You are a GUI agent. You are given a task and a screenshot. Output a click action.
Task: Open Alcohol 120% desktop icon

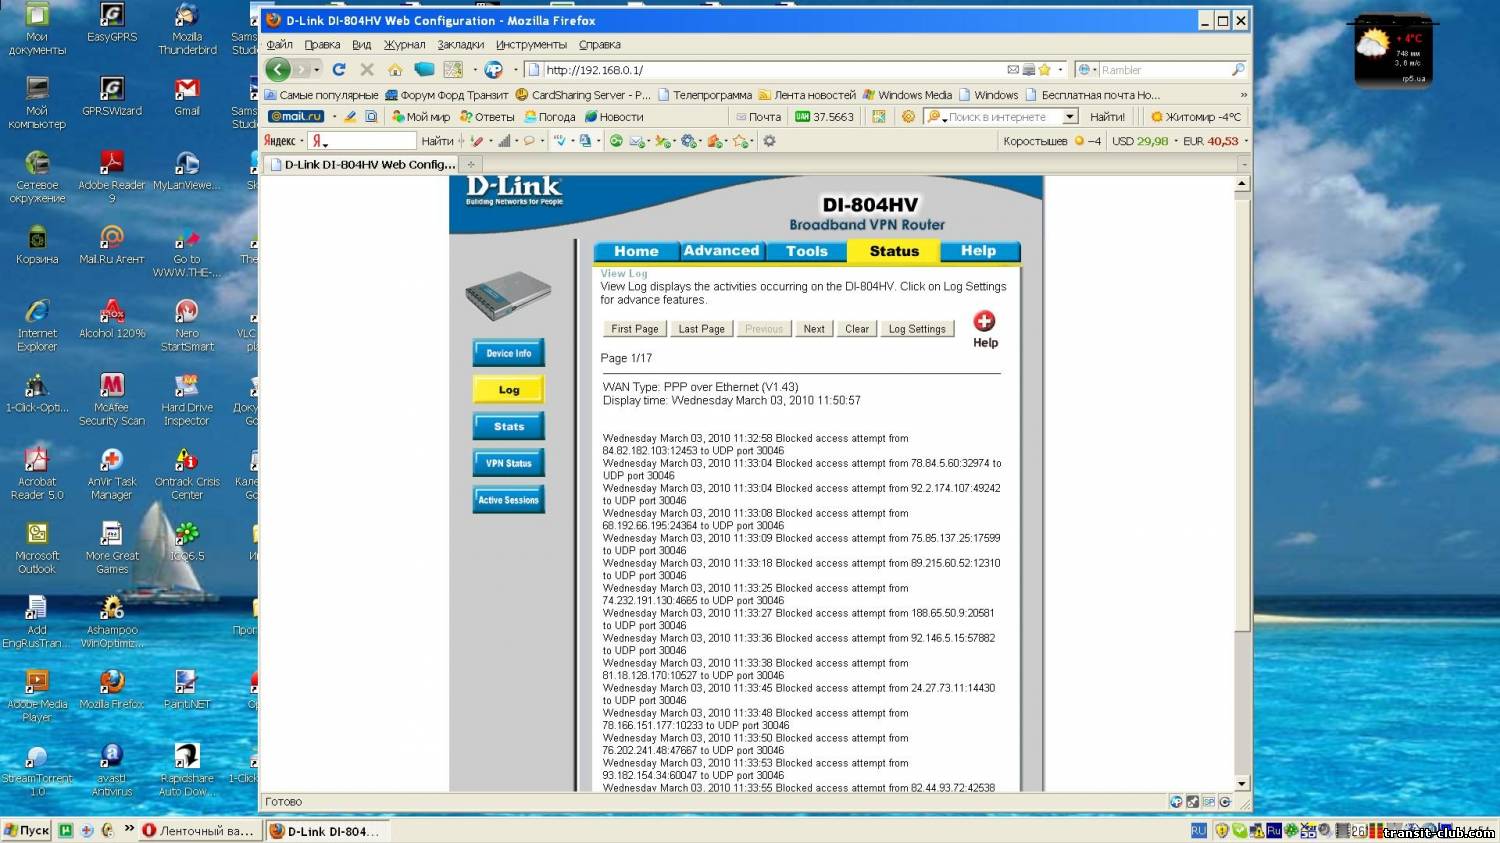coord(112,320)
